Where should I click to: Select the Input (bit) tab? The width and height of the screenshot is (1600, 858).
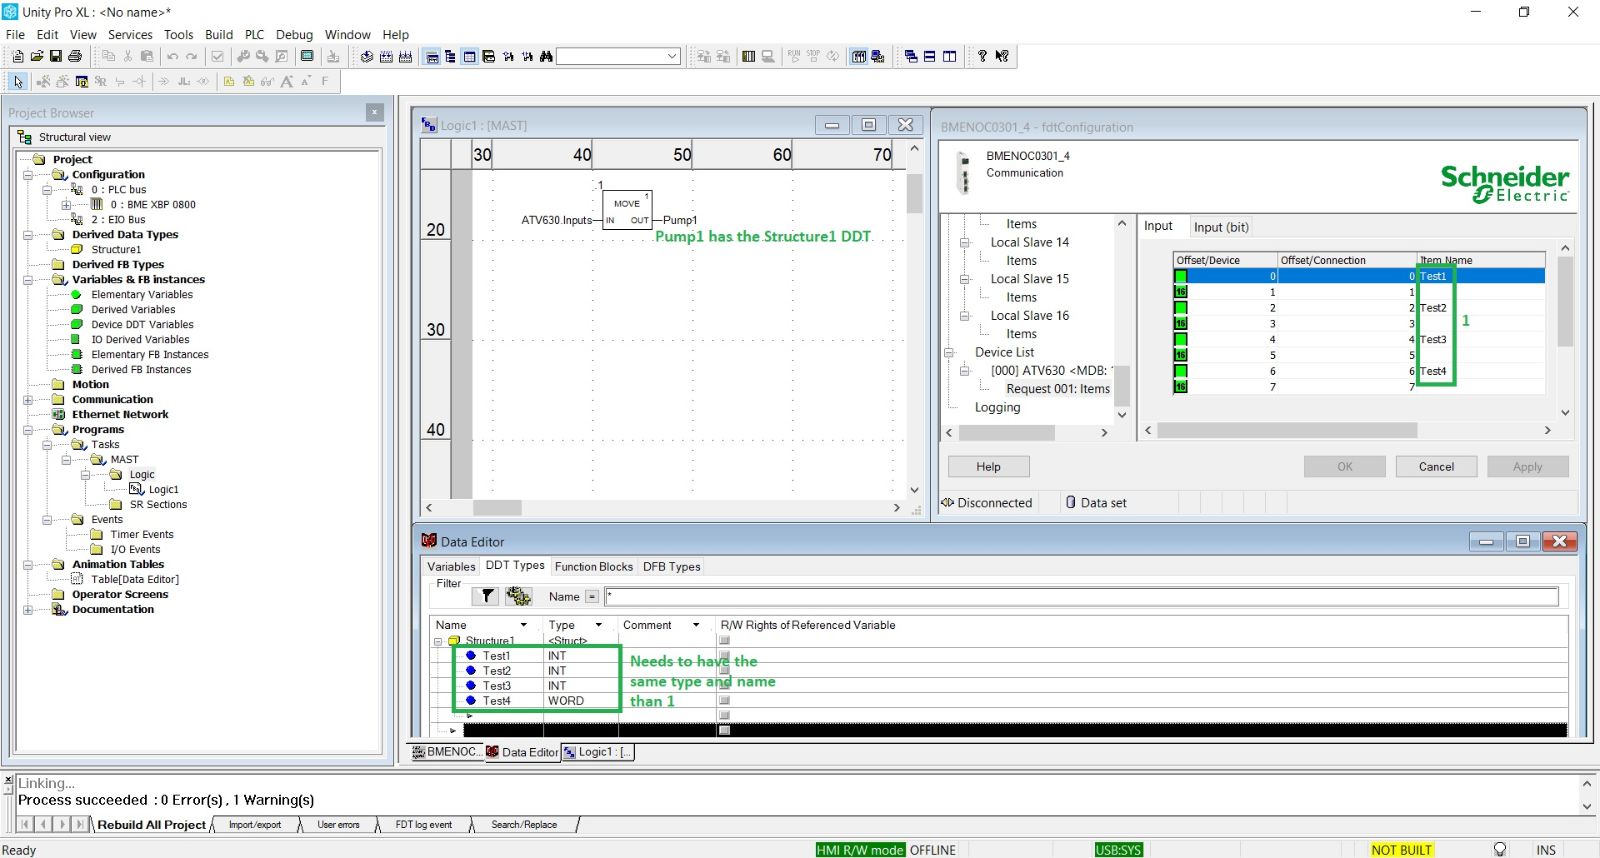click(x=1221, y=227)
